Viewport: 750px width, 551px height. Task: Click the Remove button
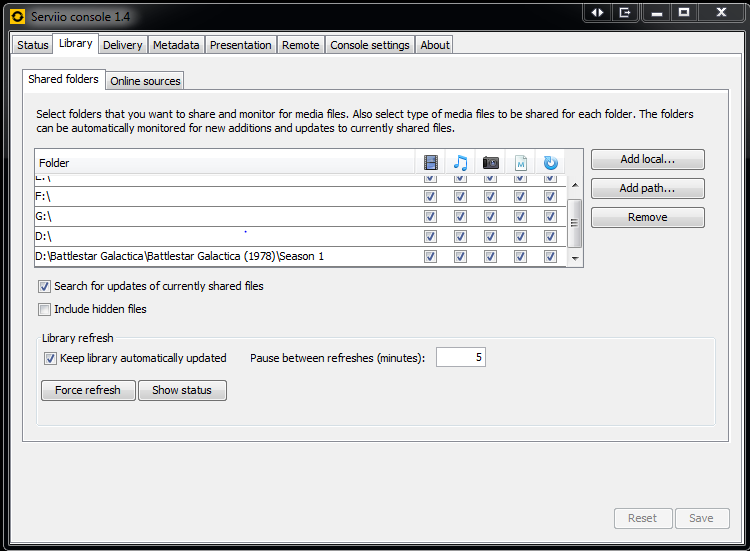tap(648, 218)
